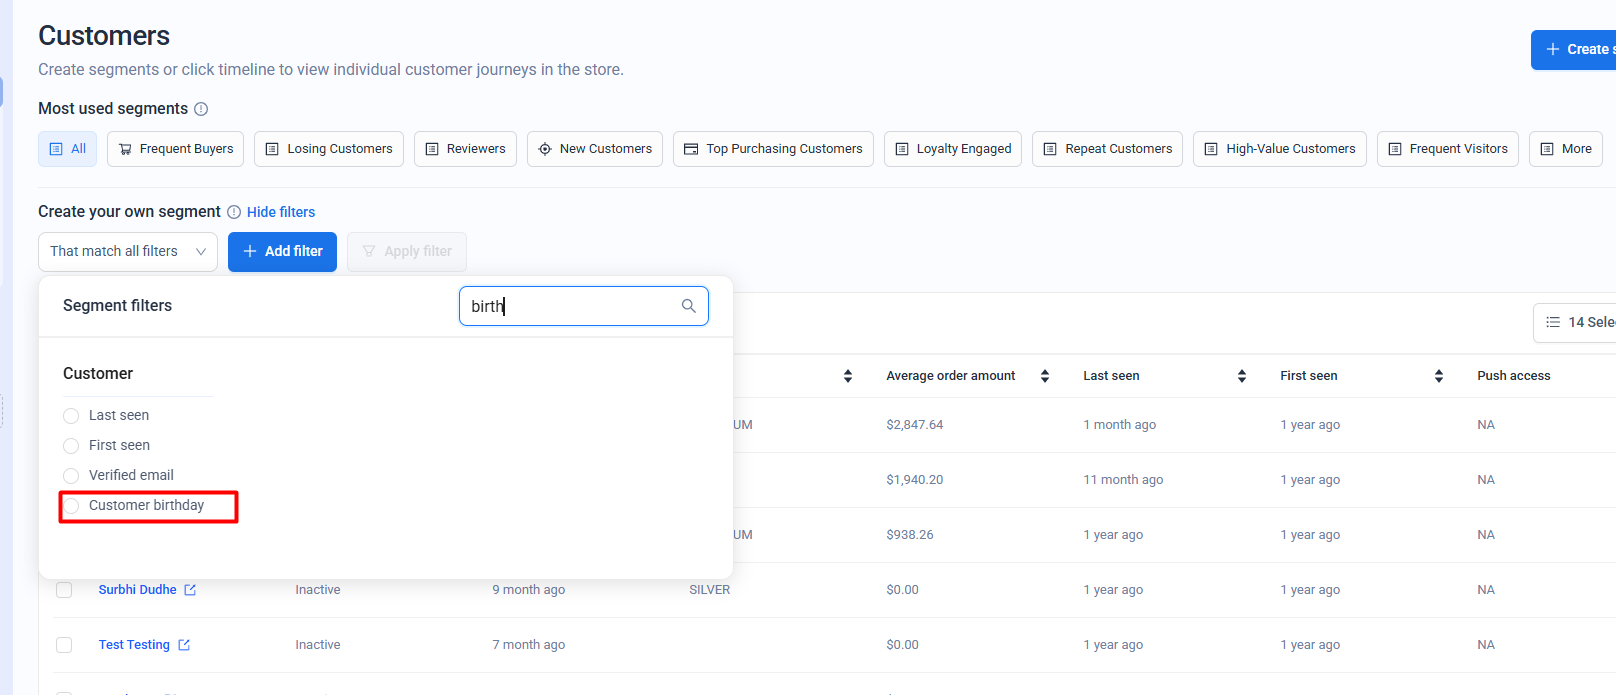Click the search magnifier in segment filters
The height and width of the screenshot is (695, 1616).
click(x=688, y=306)
